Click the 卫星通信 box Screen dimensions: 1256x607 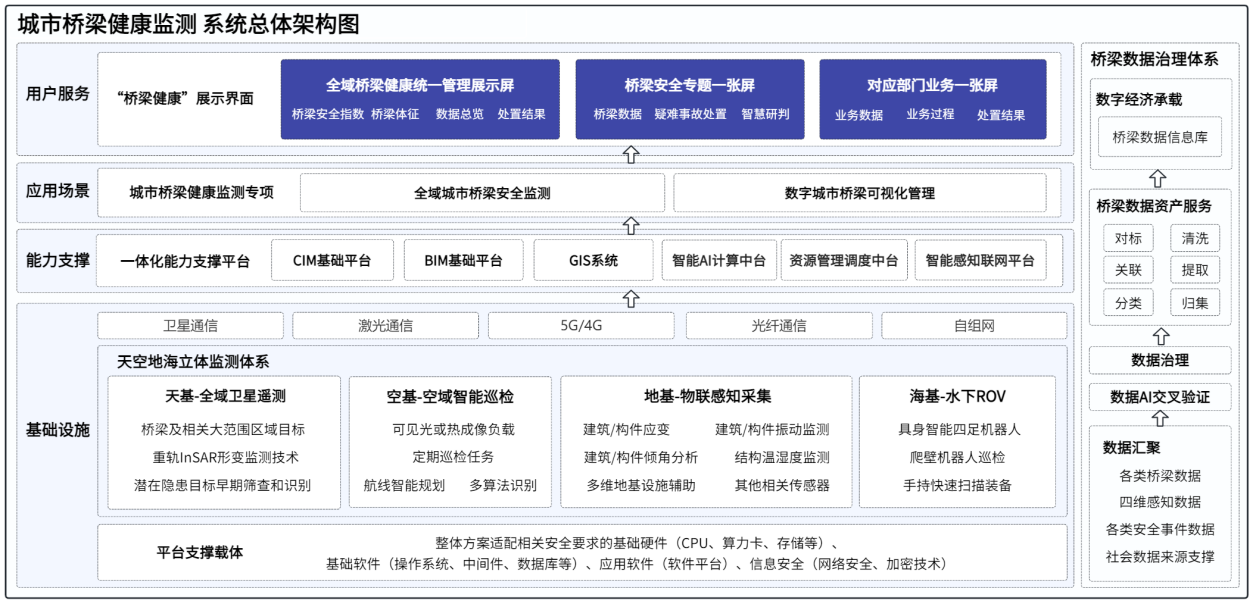(191, 326)
